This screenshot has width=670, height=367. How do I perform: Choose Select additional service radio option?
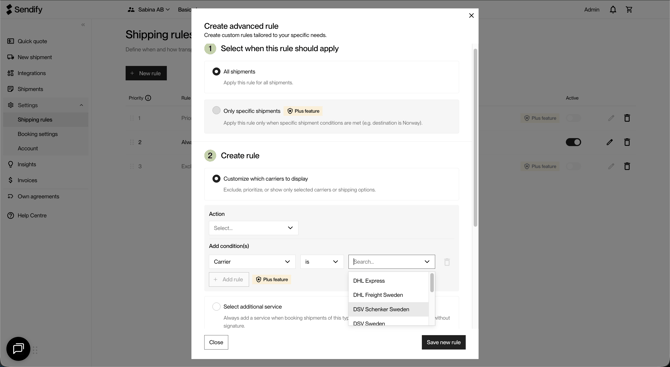coord(216,306)
